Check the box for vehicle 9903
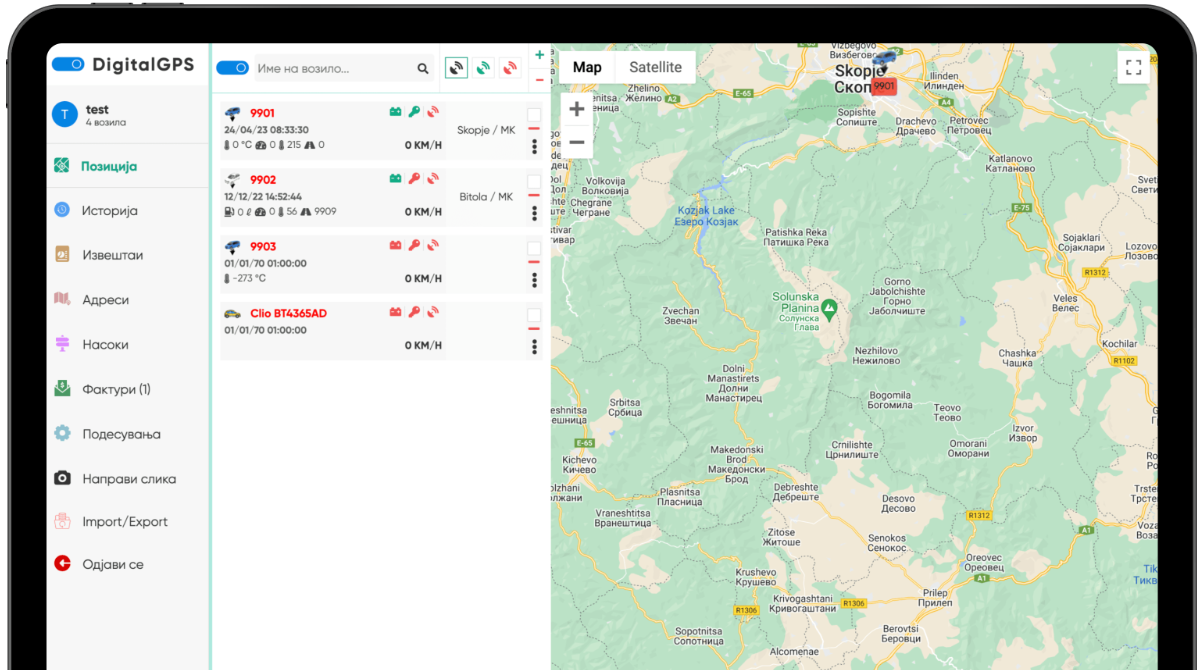The height and width of the screenshot is (670, 1200). pos(534,248)
